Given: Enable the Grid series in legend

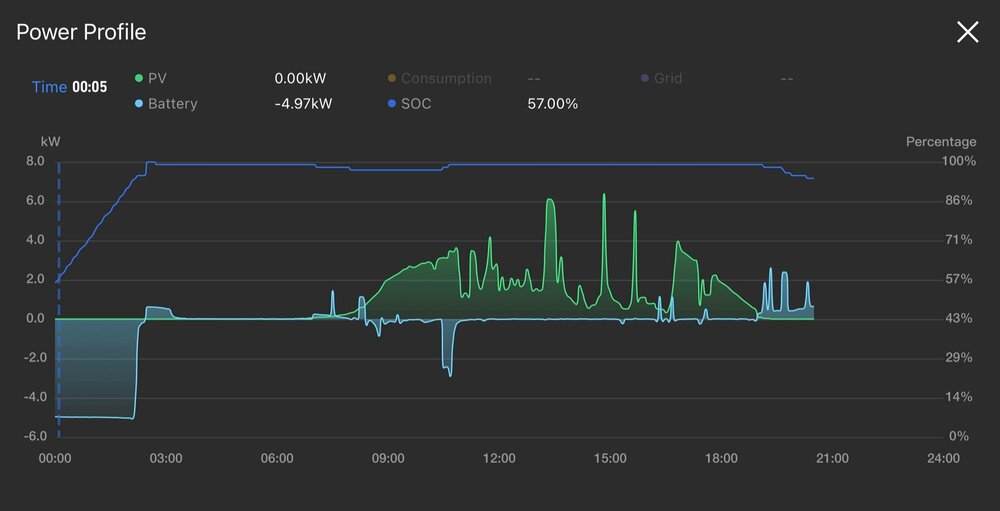Looking at the screenshot, I should pos(661,78).
